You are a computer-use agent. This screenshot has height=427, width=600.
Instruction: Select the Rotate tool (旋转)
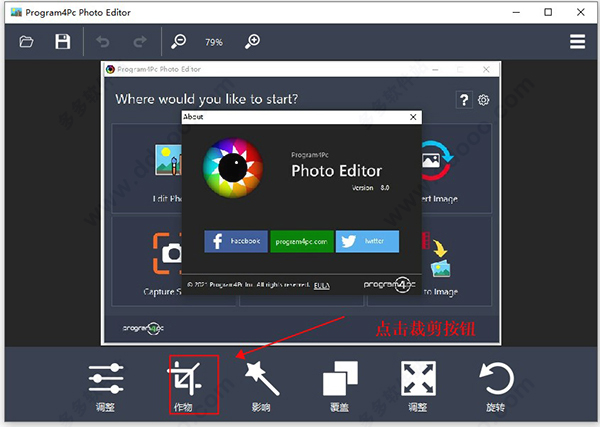click(x=496, y=387)
